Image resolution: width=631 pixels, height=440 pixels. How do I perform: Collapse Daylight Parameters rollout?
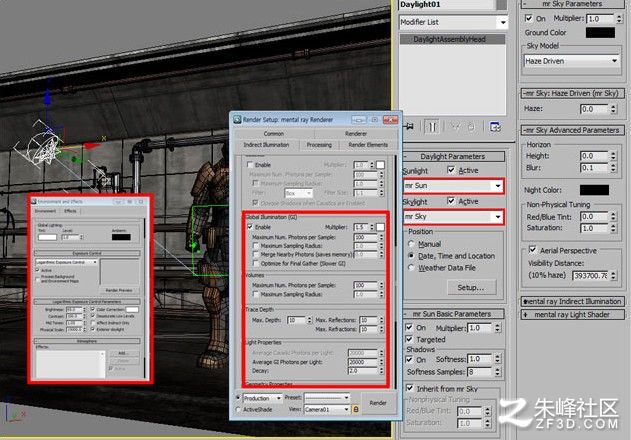pyautogui.click(x=454, y=156)
